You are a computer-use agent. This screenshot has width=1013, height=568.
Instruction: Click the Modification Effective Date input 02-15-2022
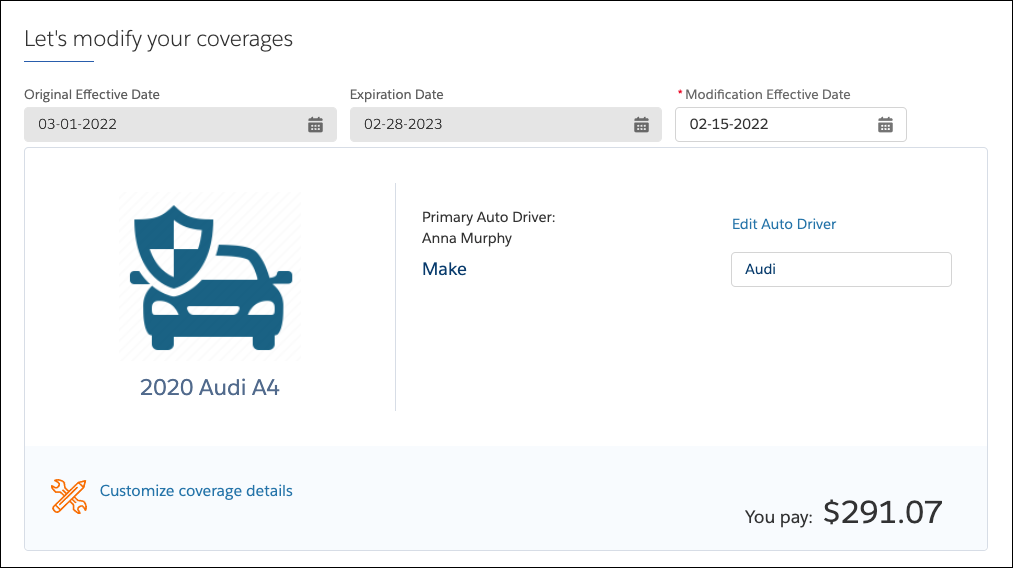tap(791, 125)
